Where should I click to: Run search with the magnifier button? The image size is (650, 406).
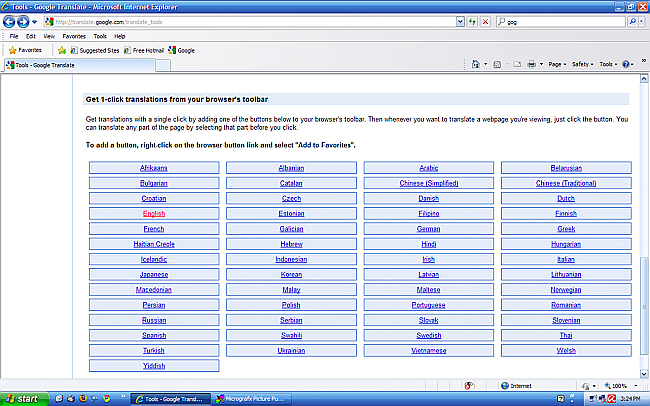click(x=633, y=22)
